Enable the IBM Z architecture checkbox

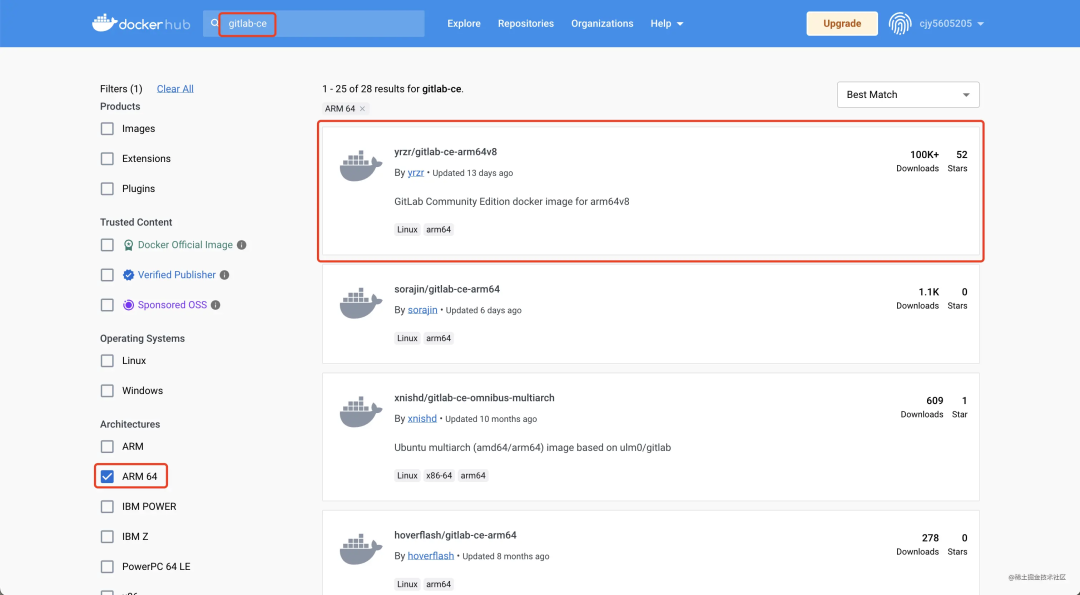click(107, 536)
